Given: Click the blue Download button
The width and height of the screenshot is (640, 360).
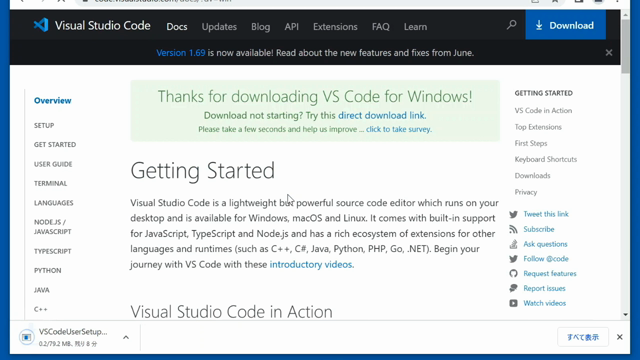Looking at the screenshot, I should 565,25.
